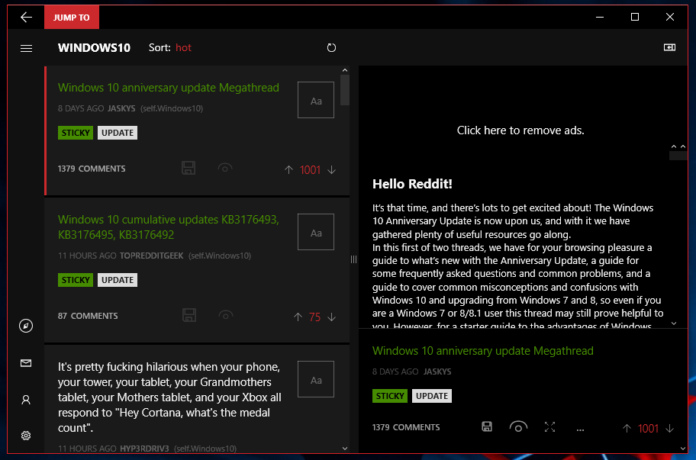Screen dimensions: 696x460
Task: Open the JUMP TO button
Action: tap(71, 17)
